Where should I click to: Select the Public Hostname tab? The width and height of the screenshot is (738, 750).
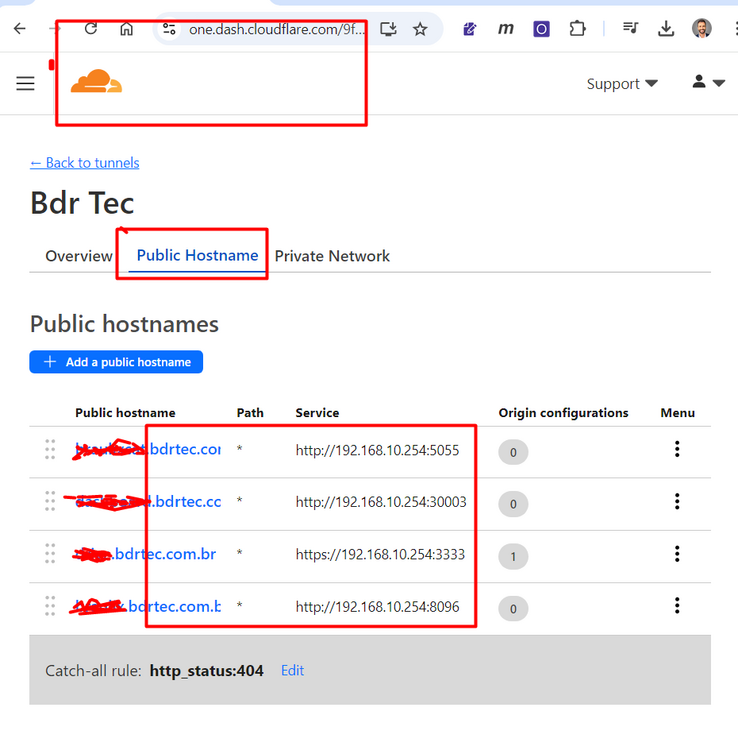(197, 255)
